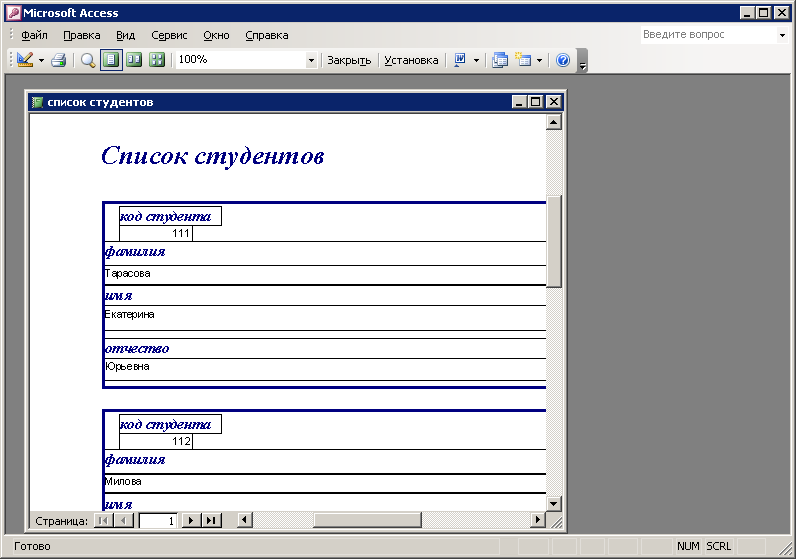Click the surname Тарасова
This screenshot has width=796, height=559.
[127, 273]
